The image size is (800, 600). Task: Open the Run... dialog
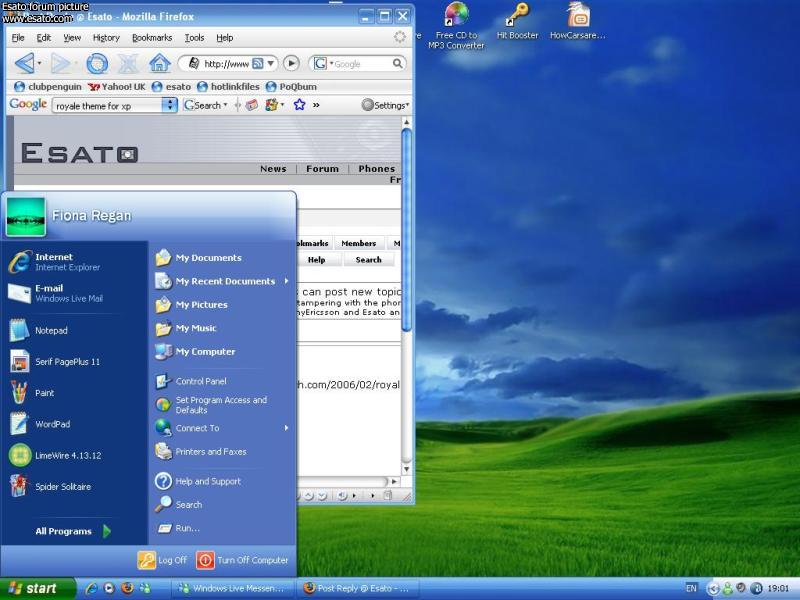click(x=178, y=528)
